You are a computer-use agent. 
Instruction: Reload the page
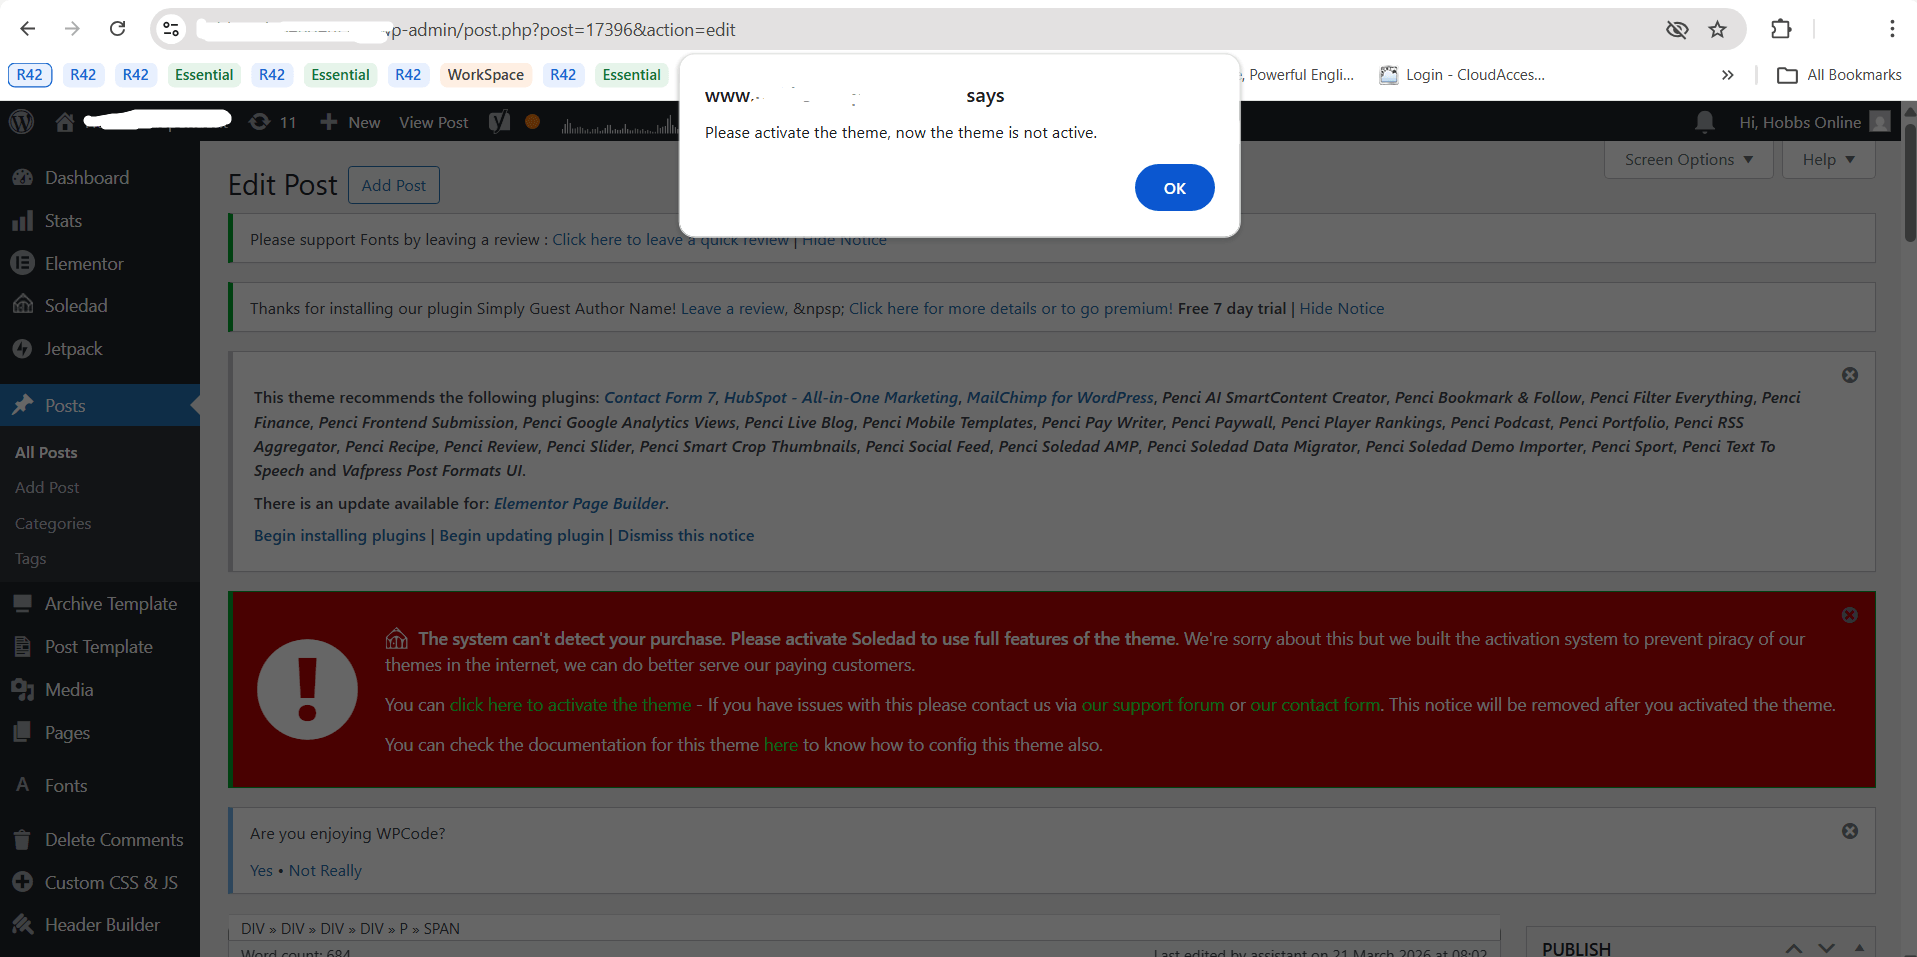[117, 29]
